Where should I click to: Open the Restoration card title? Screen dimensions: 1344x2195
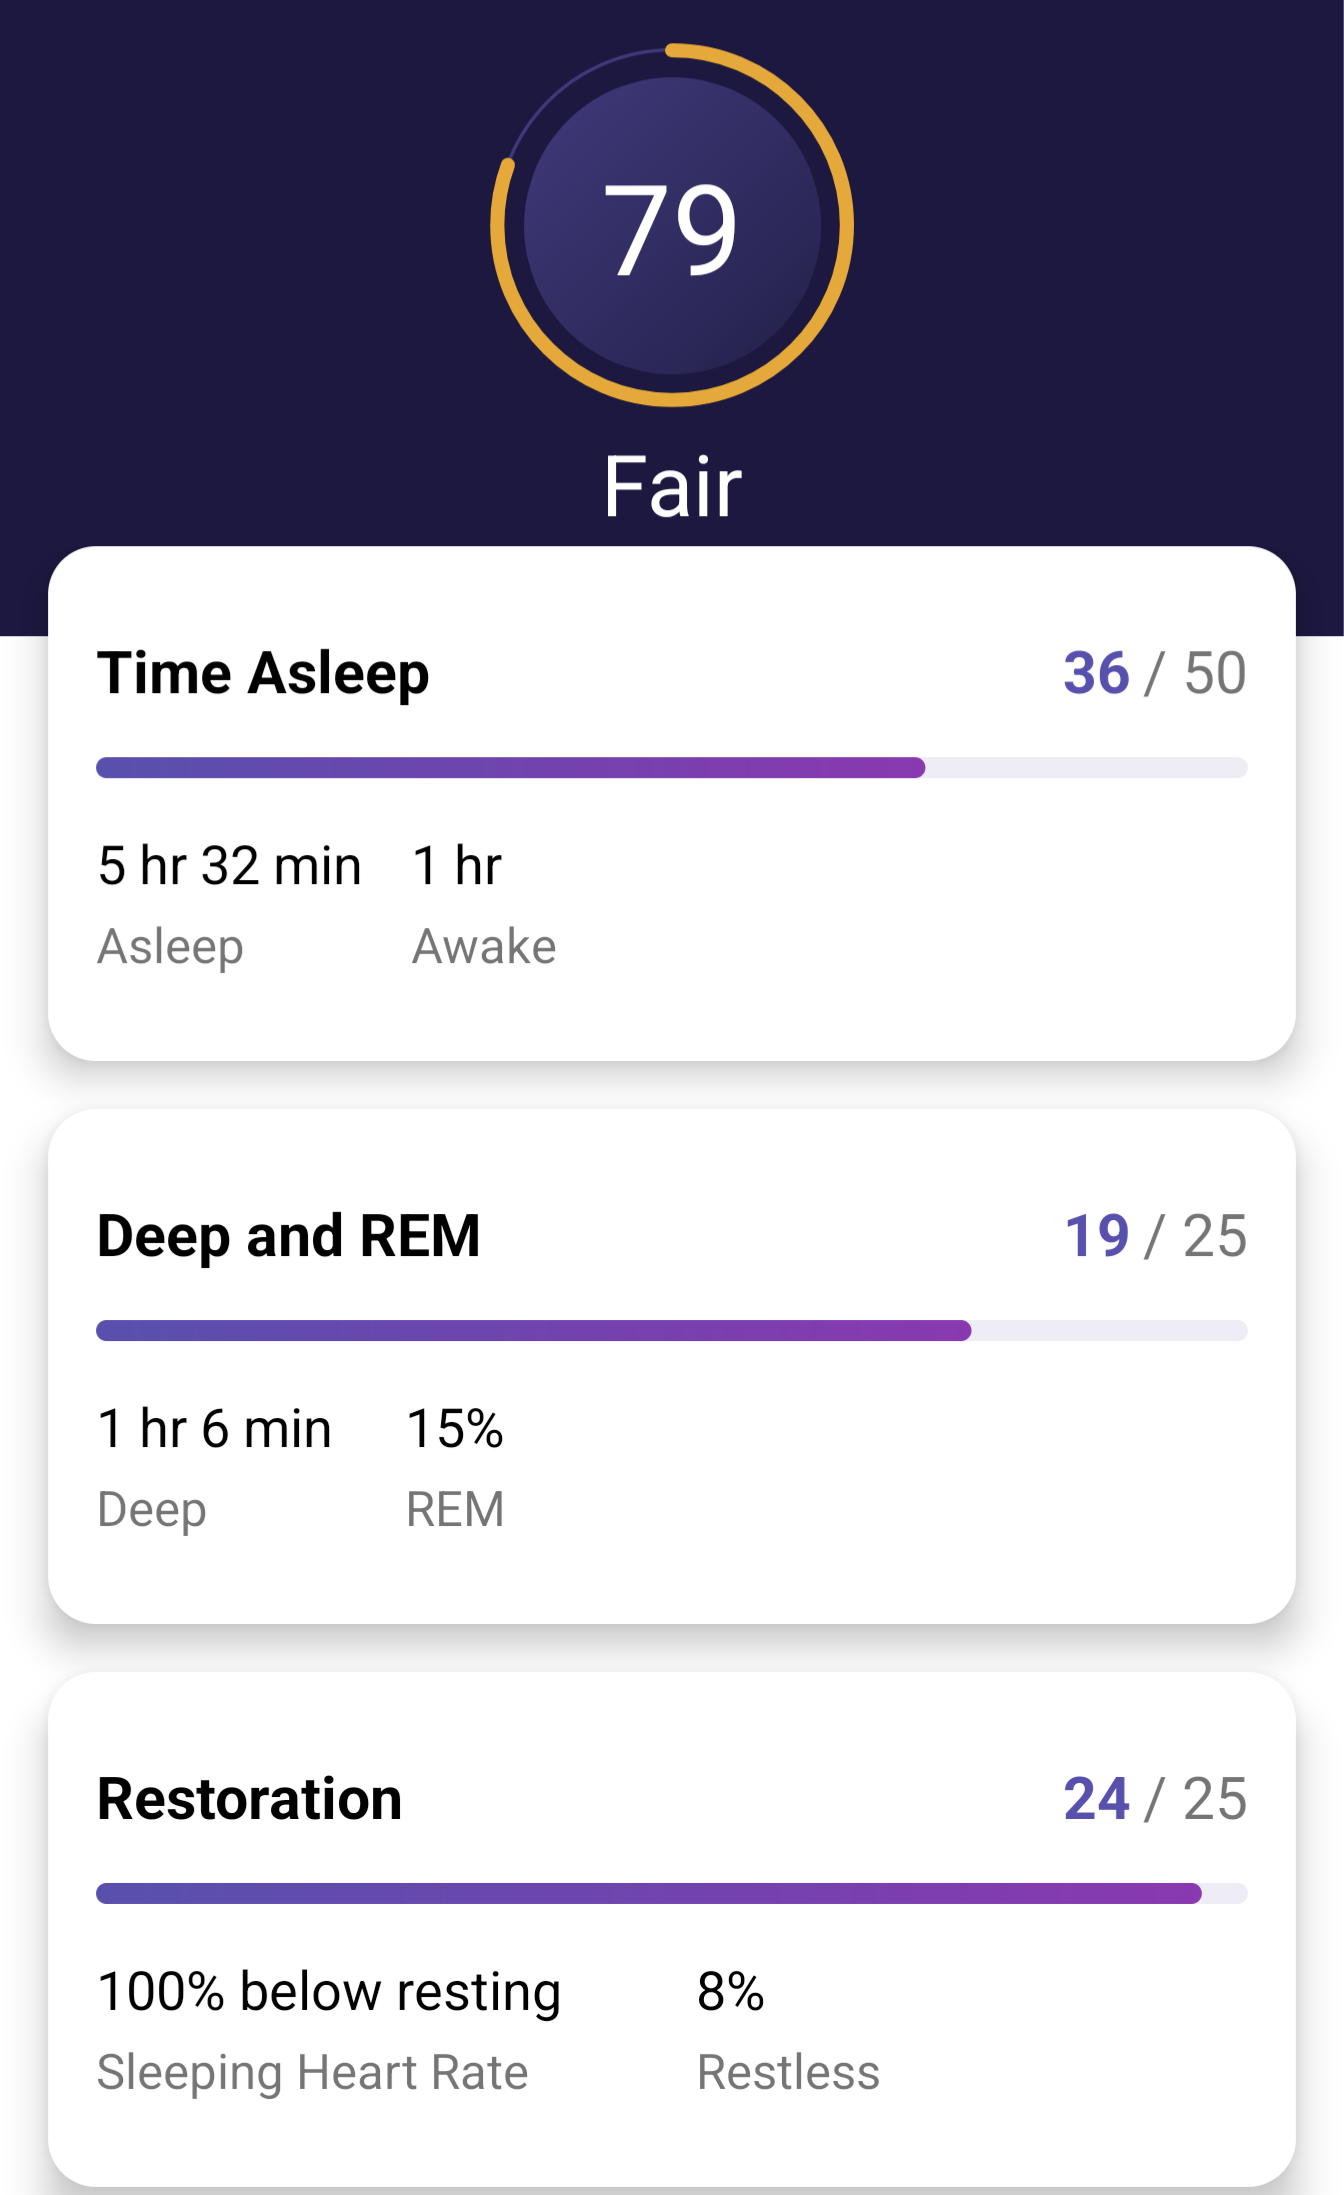[250, 1799]
